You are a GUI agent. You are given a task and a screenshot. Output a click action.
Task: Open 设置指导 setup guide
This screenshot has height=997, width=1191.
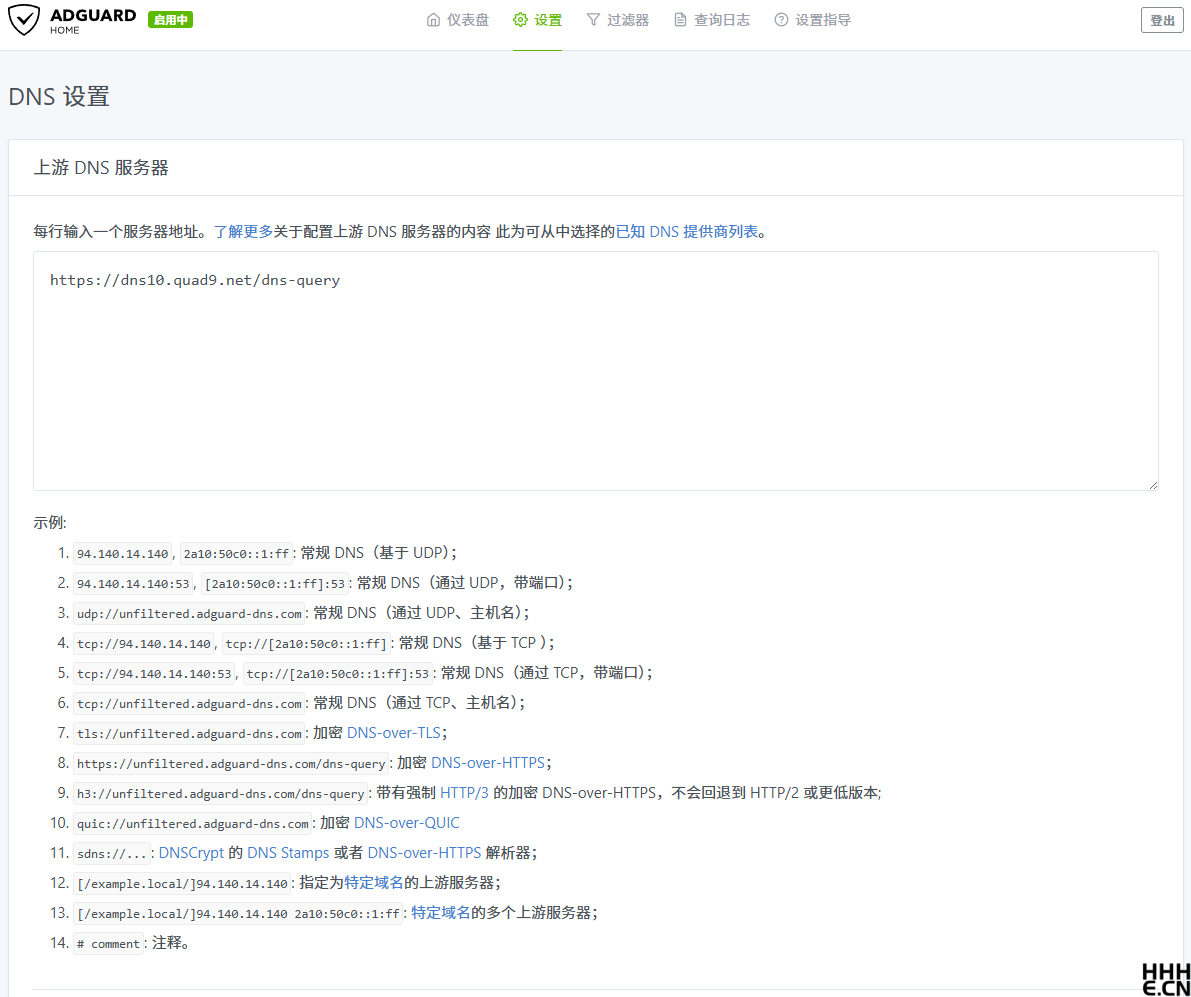coord(813,20)
